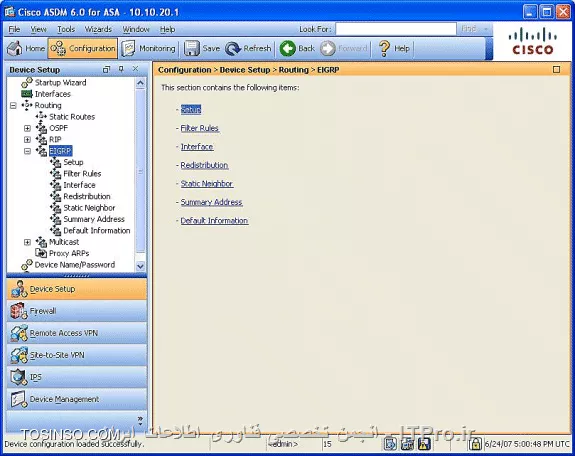Click the Save floppy disk icon
This screenshot has width=575, height=456.
(191, 48)
